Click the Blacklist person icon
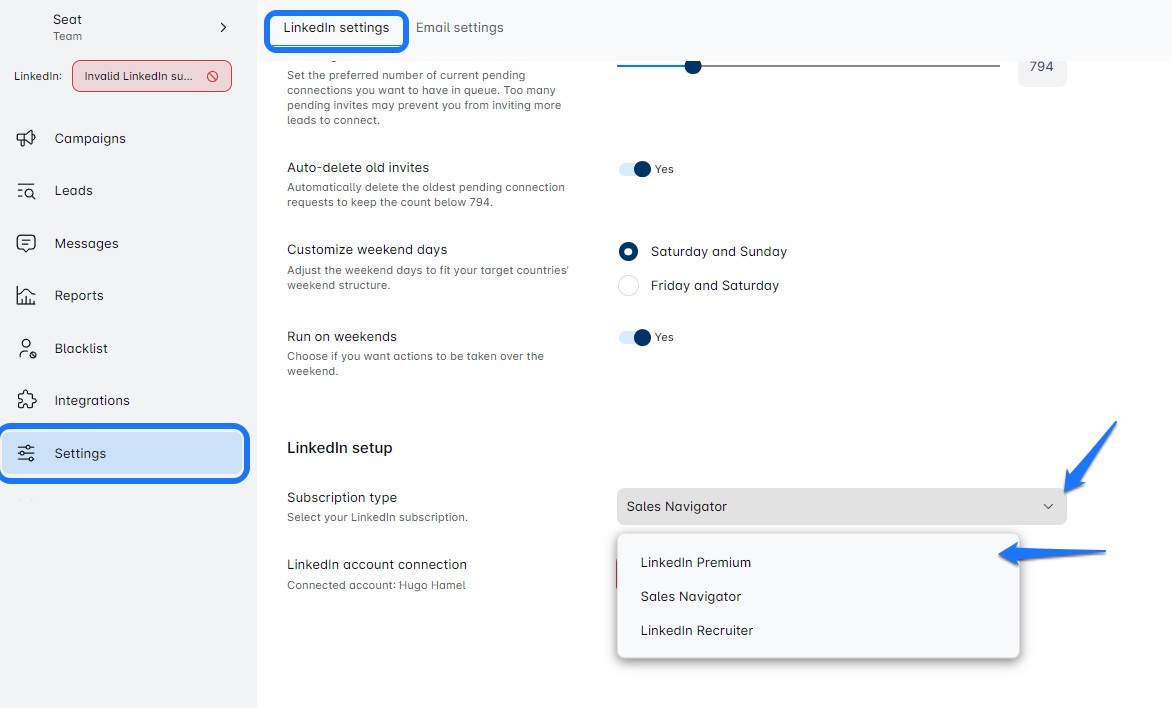 coord(27,348)
